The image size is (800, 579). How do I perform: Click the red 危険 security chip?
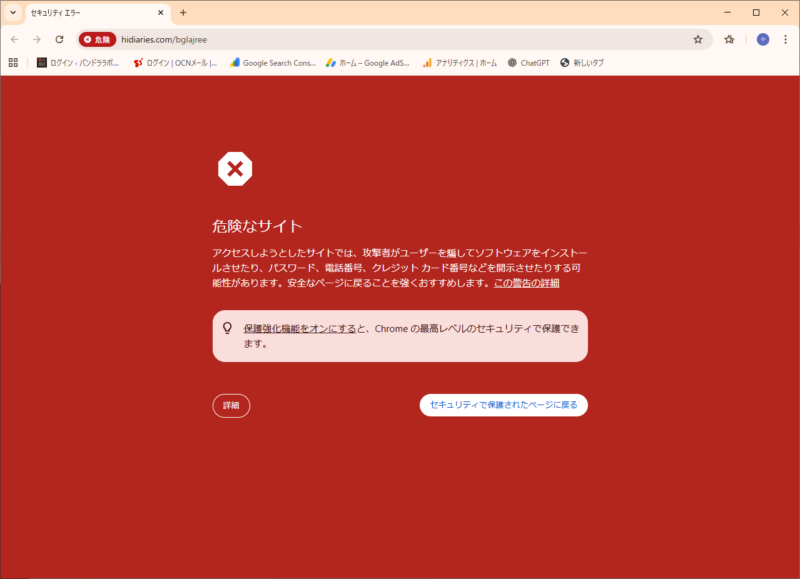click(x=98, y=39)
